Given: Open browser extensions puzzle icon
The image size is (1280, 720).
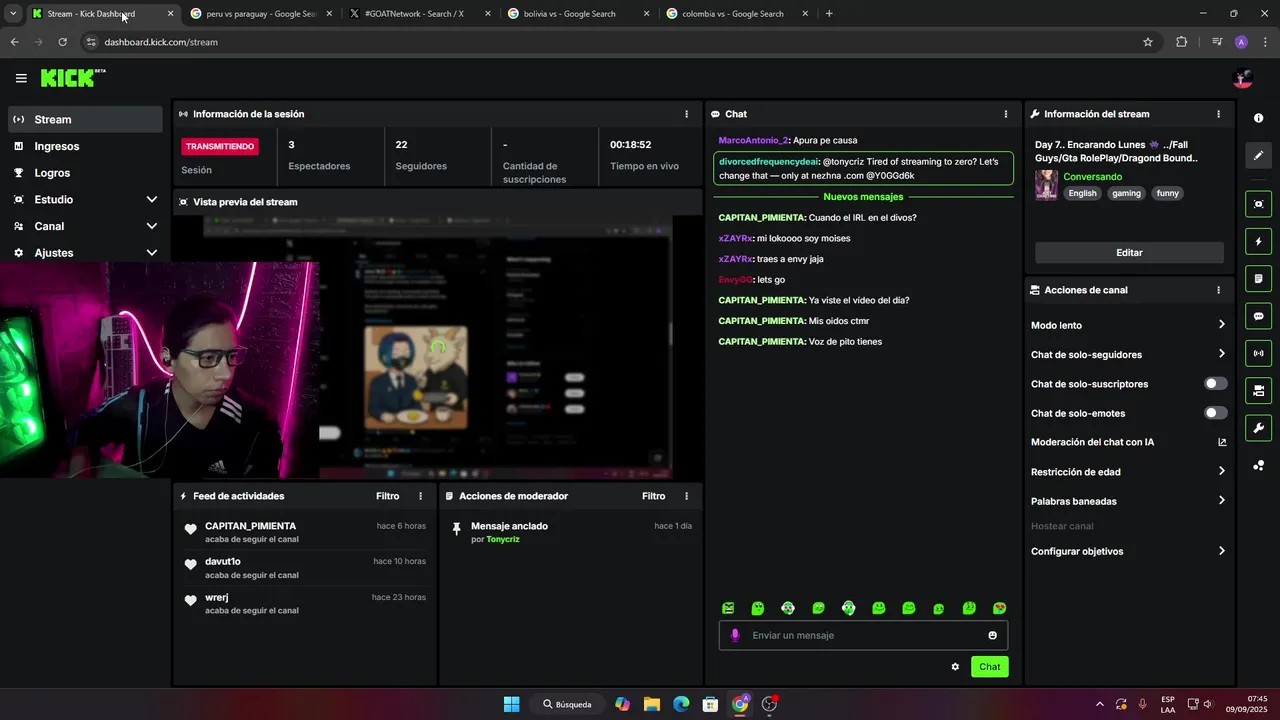Looking at the screenshot, I should tap(1182, 42).
